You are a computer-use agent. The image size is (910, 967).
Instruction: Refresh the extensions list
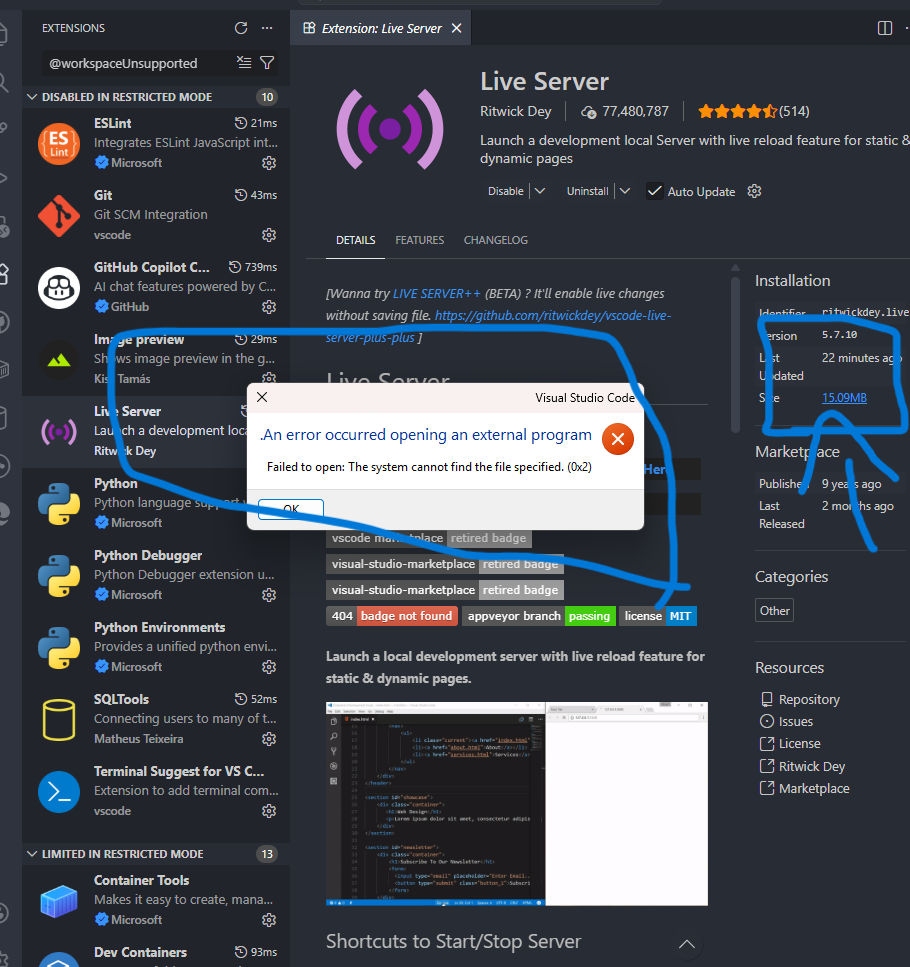(x=241, y=28)
